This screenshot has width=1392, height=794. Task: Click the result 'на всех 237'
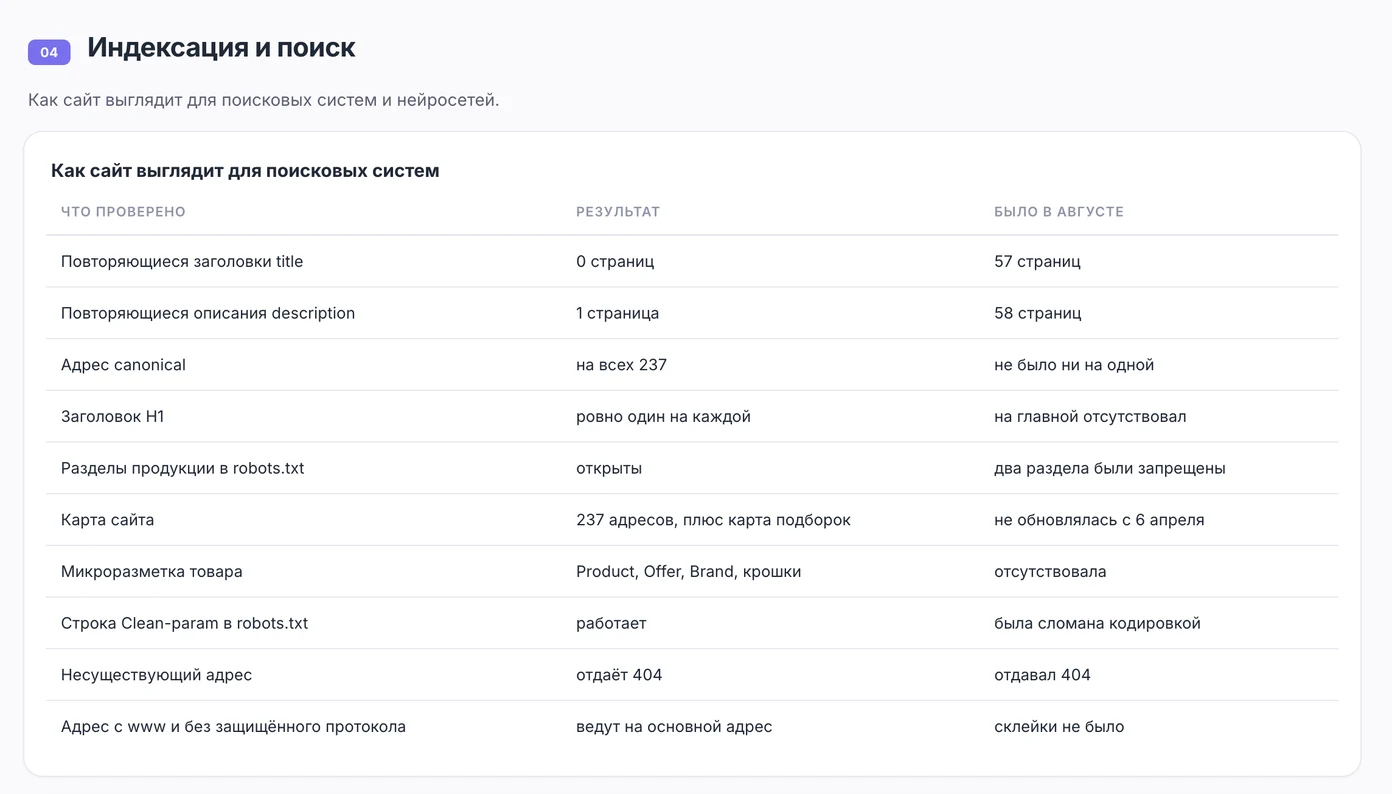(621, 365)
